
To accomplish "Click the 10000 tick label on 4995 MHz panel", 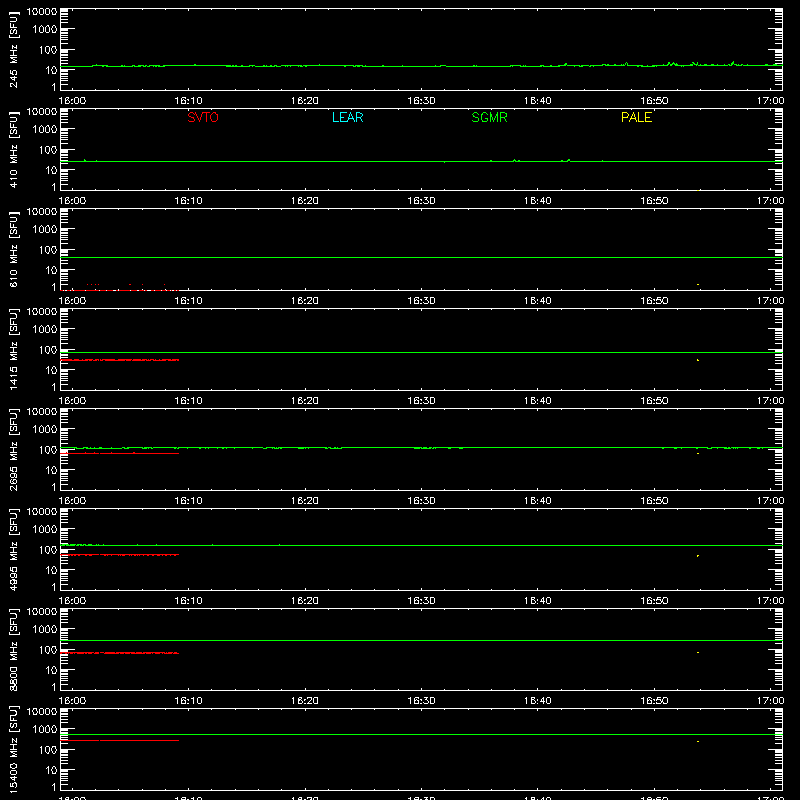I will tap(42, 512).
